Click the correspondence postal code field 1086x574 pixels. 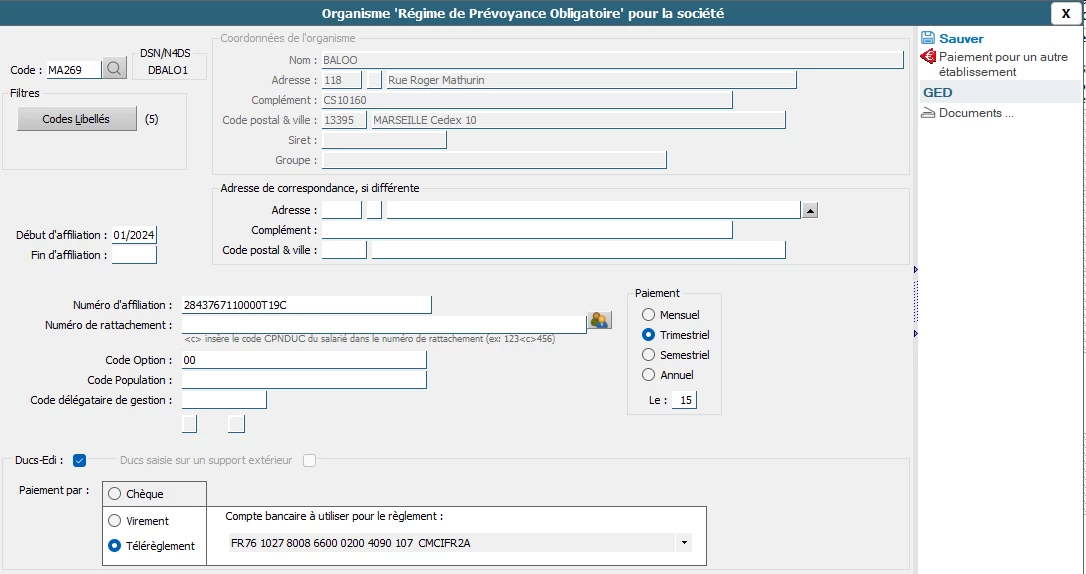[x=344, y=250]
